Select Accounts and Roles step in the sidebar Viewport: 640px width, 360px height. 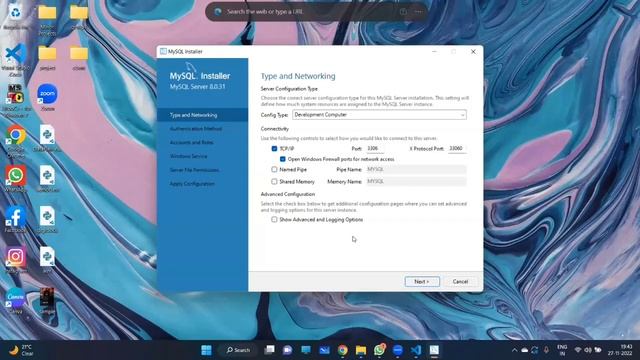191,142
